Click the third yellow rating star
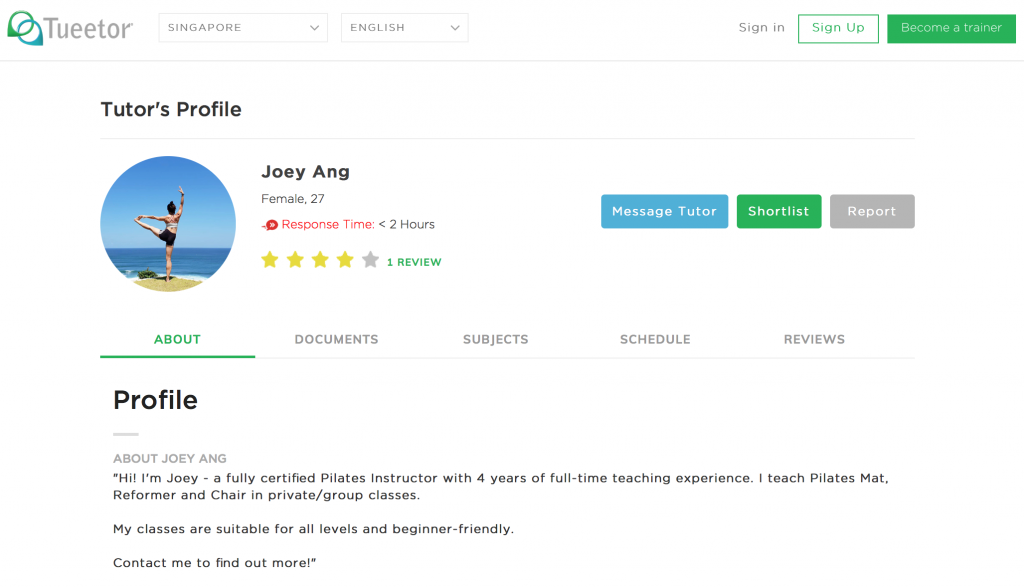This screenshot has width=1024, height=587. tap(320, 260)
